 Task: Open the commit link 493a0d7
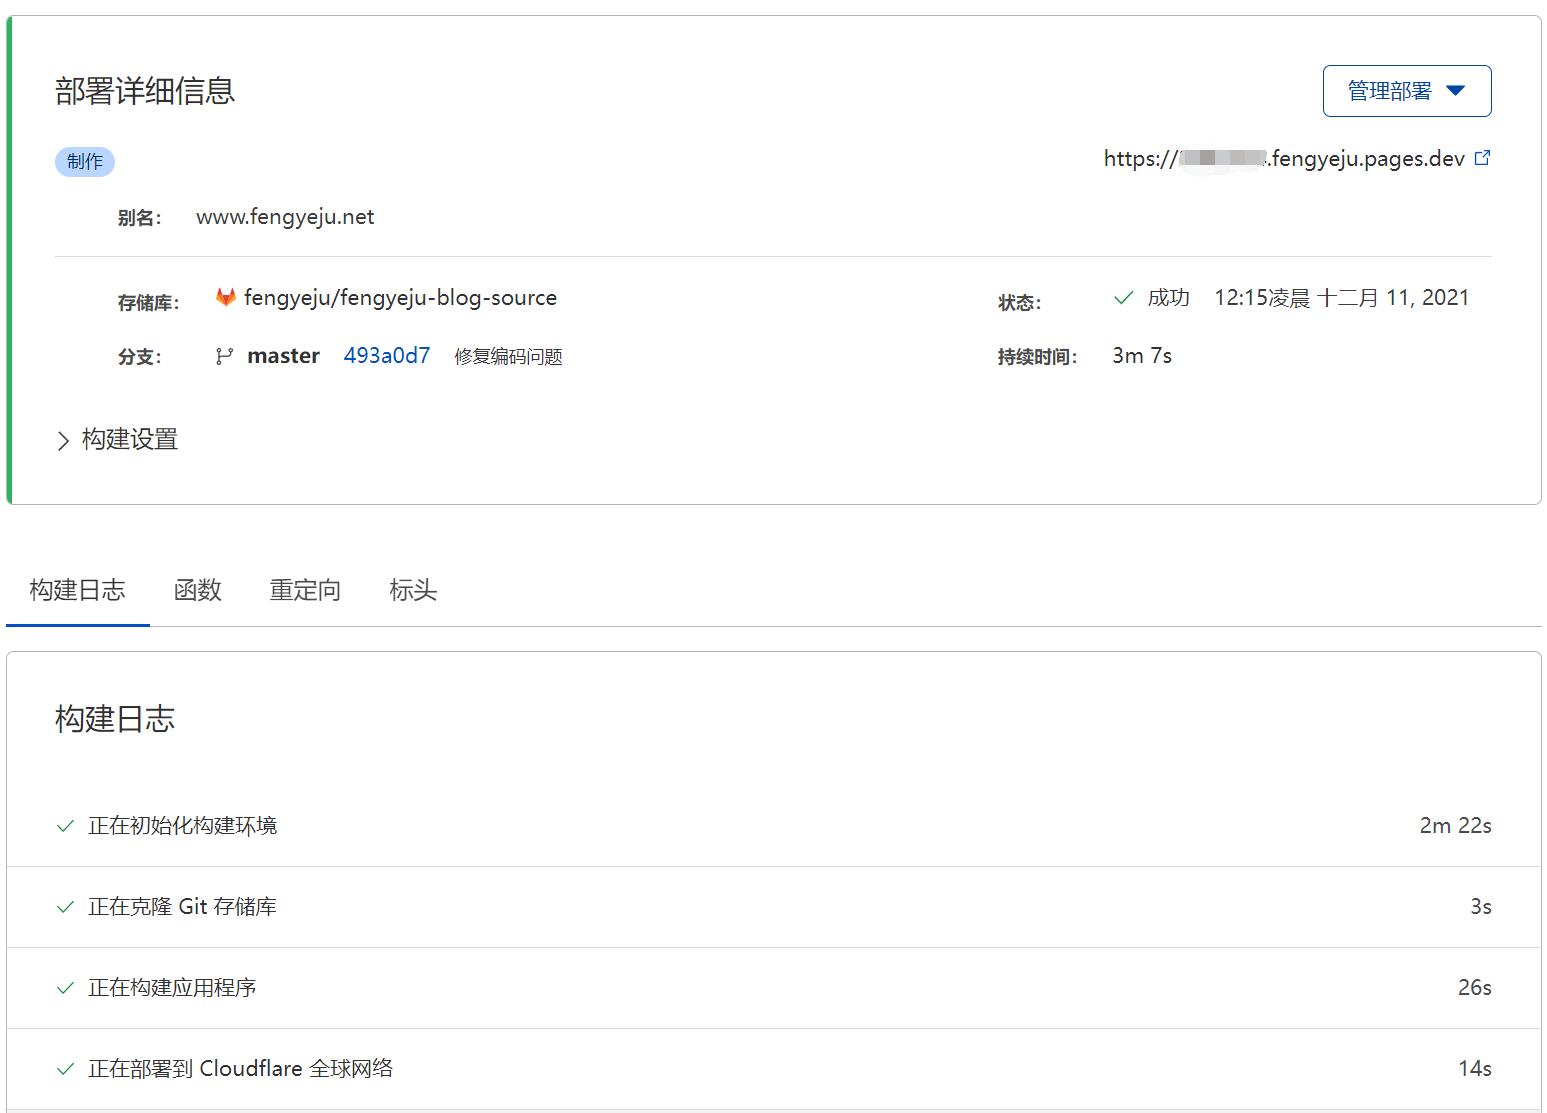point(387,356)
